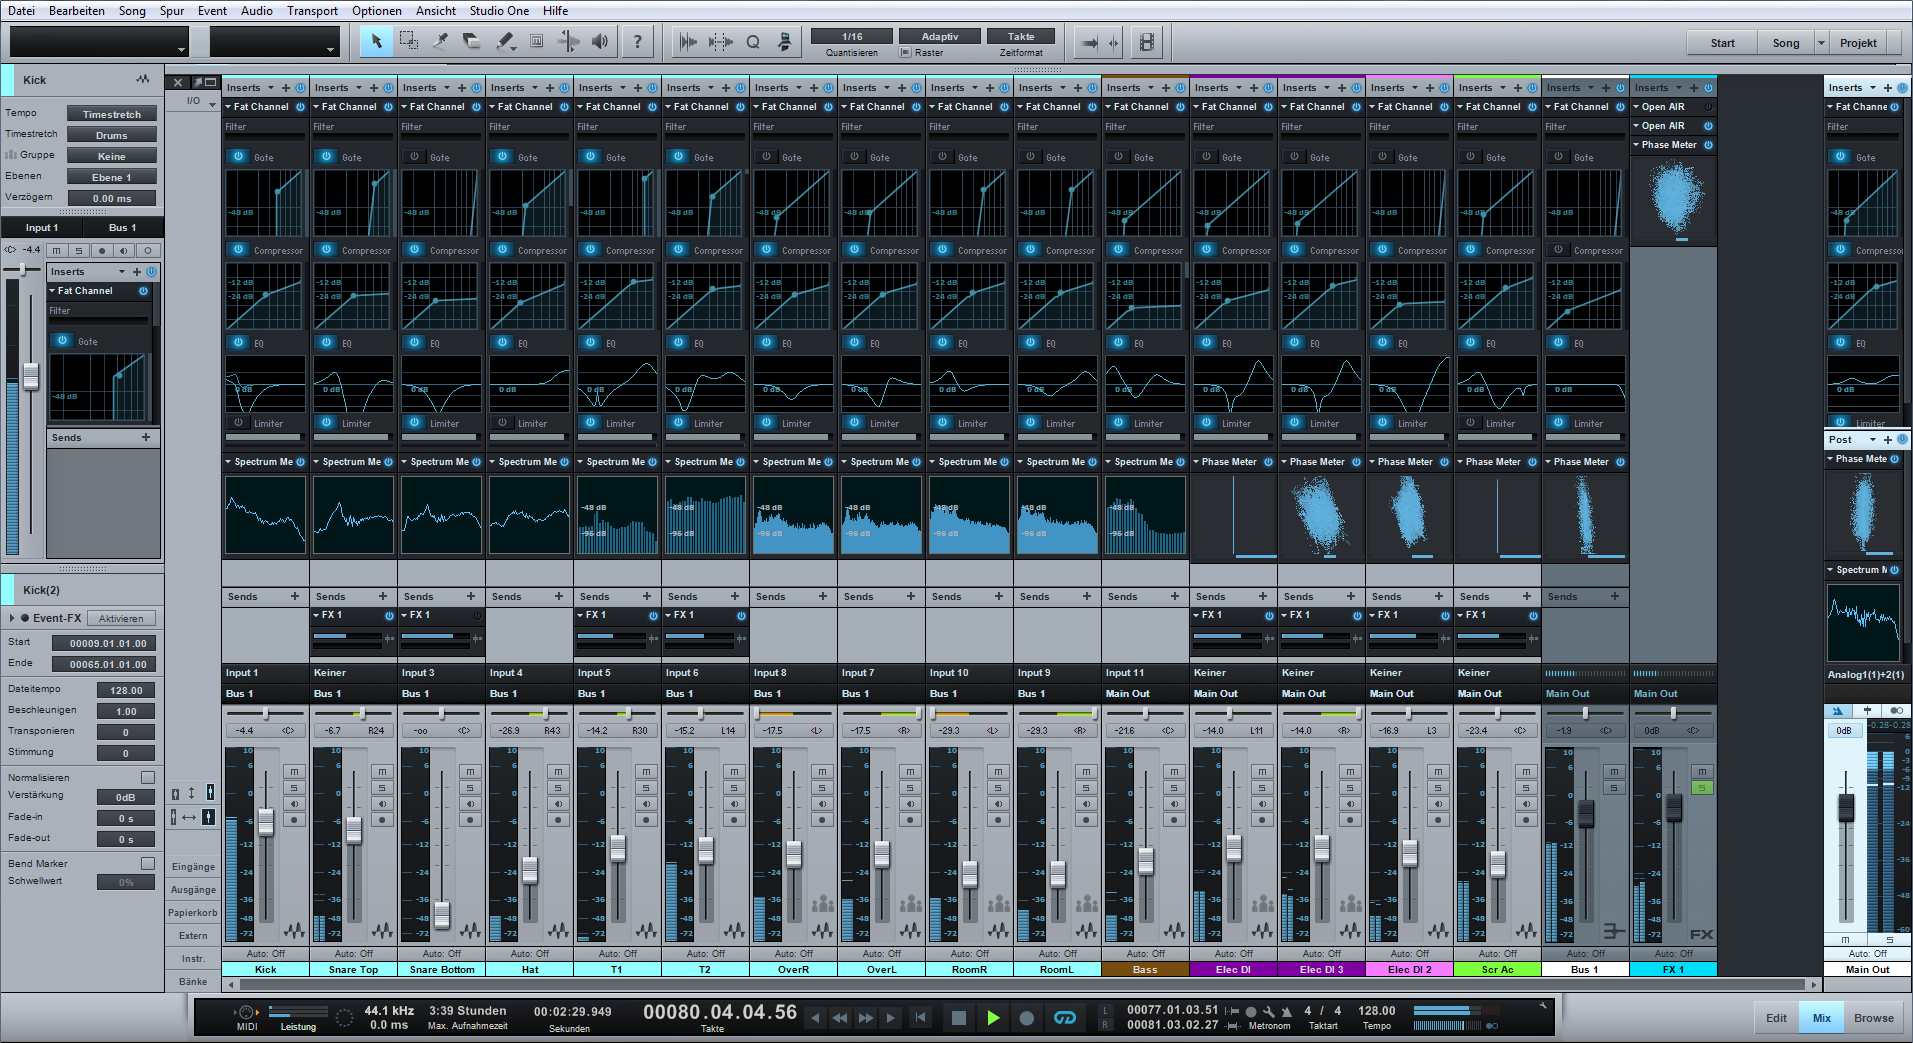This screenshot has width=1913, height=1043.
Task: Mute the Kick channel
Action: tap(294, 771)
